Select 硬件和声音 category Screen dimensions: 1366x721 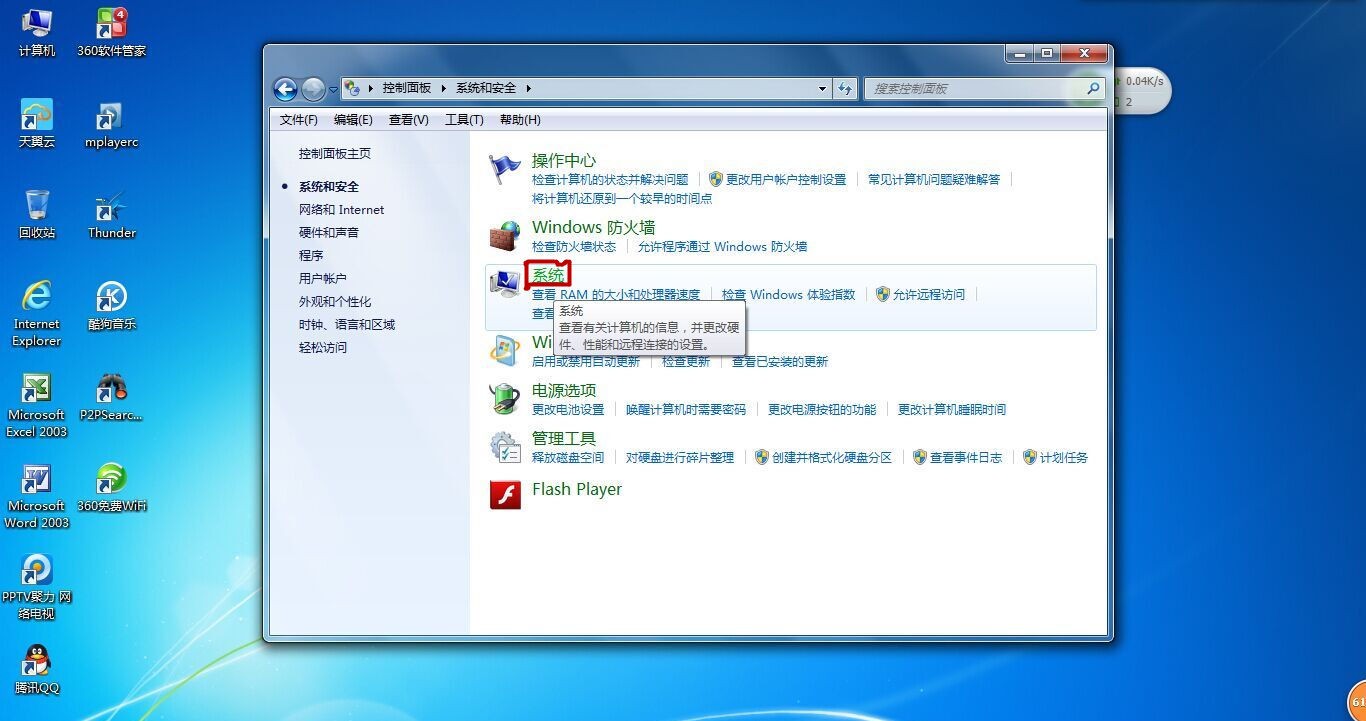[x=329, y=233]
